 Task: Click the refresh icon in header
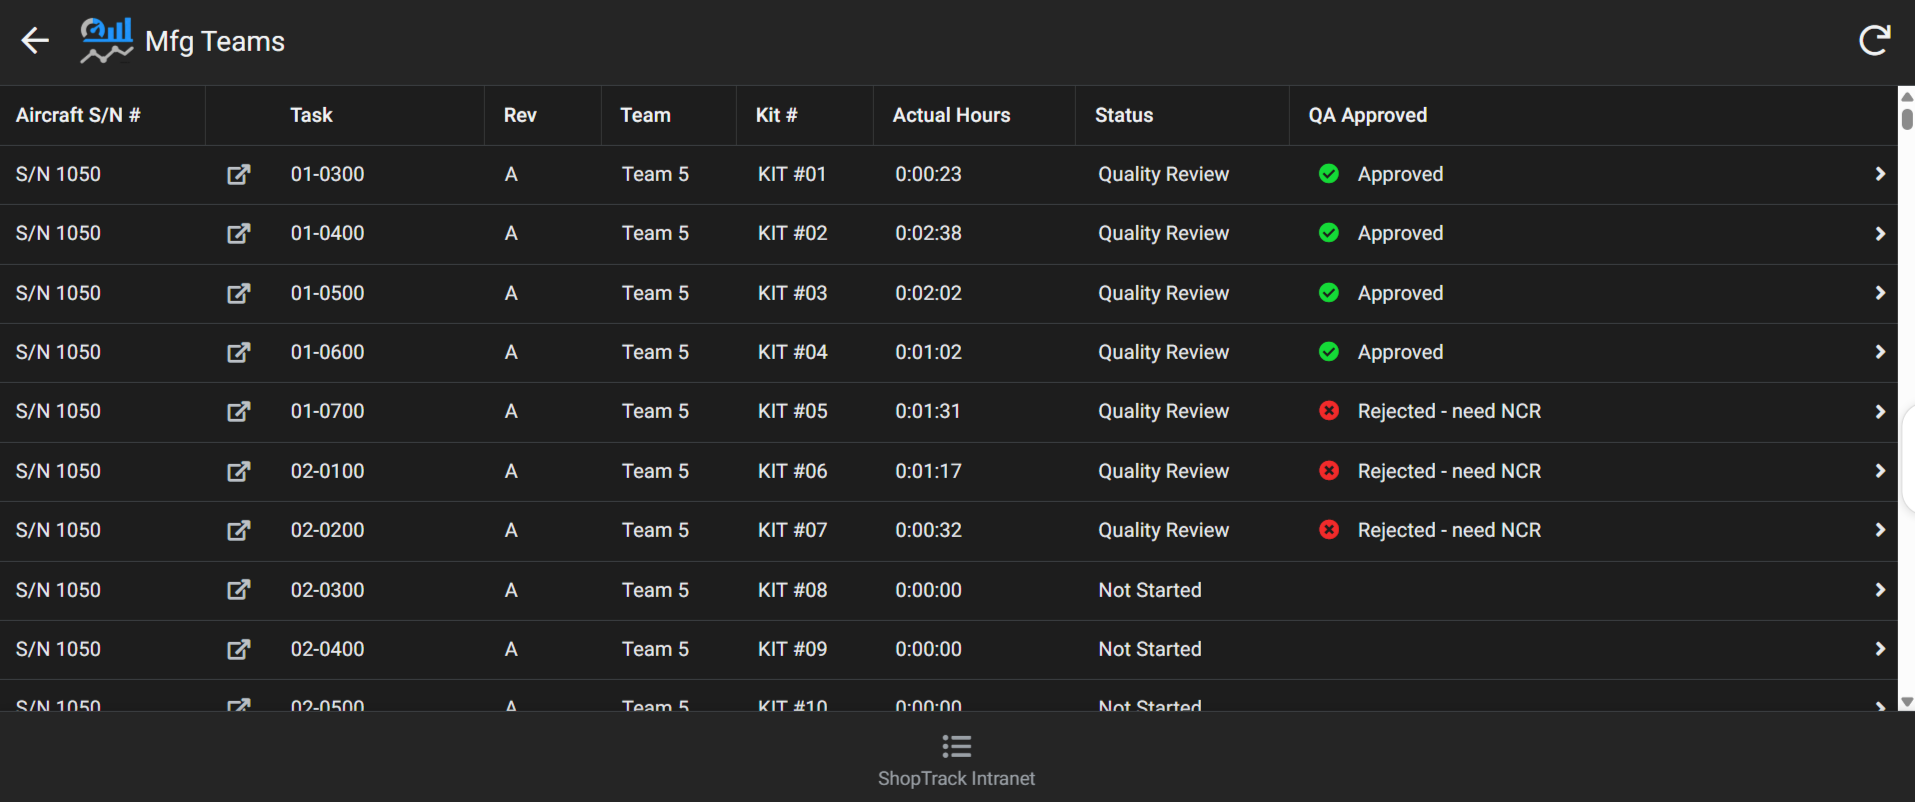pyautogui.click(x=1874, y=41)
